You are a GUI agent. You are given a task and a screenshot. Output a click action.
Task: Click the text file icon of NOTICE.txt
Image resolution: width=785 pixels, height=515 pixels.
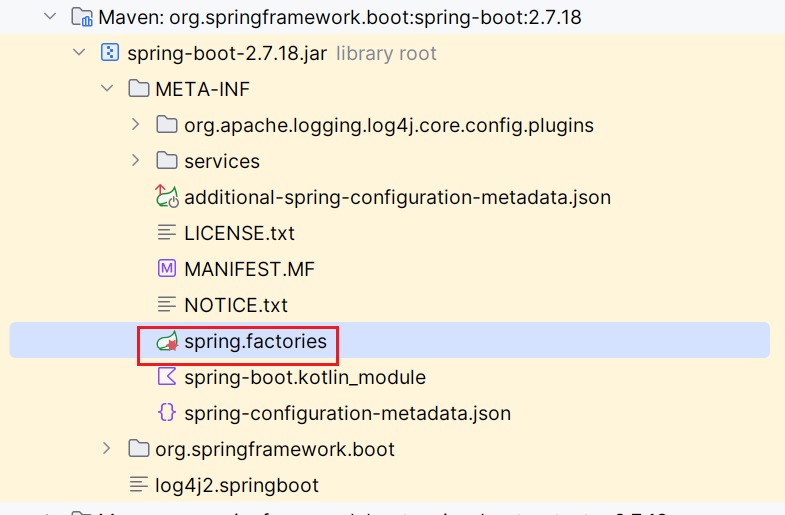(167, 305)
